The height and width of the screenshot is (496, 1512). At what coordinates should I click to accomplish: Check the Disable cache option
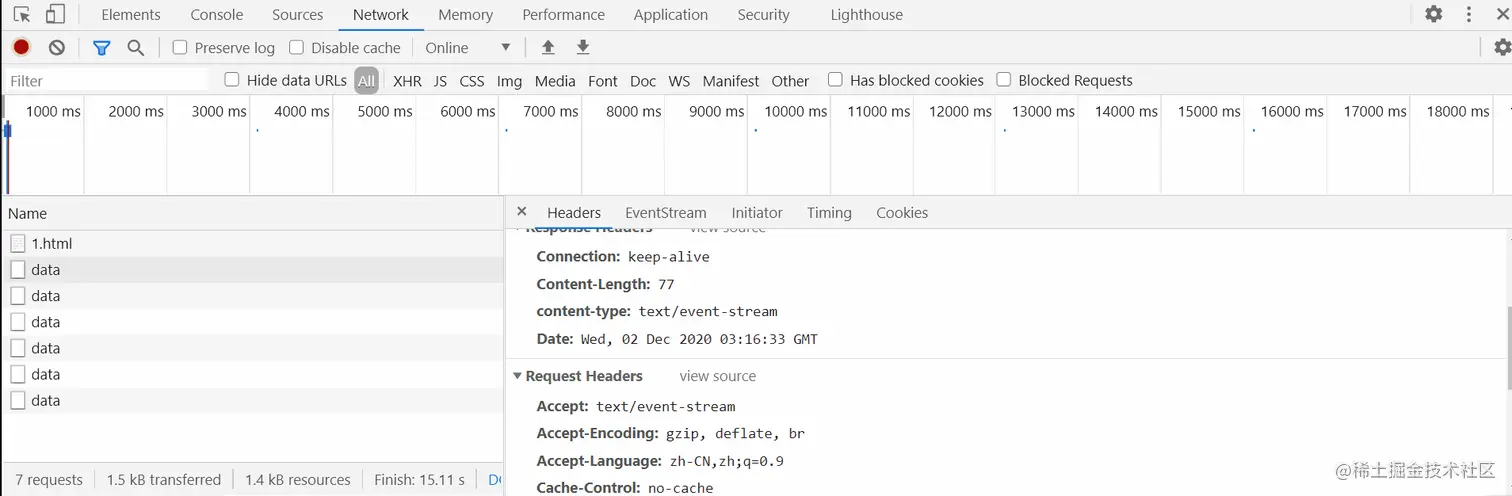[x=296, y=47]
